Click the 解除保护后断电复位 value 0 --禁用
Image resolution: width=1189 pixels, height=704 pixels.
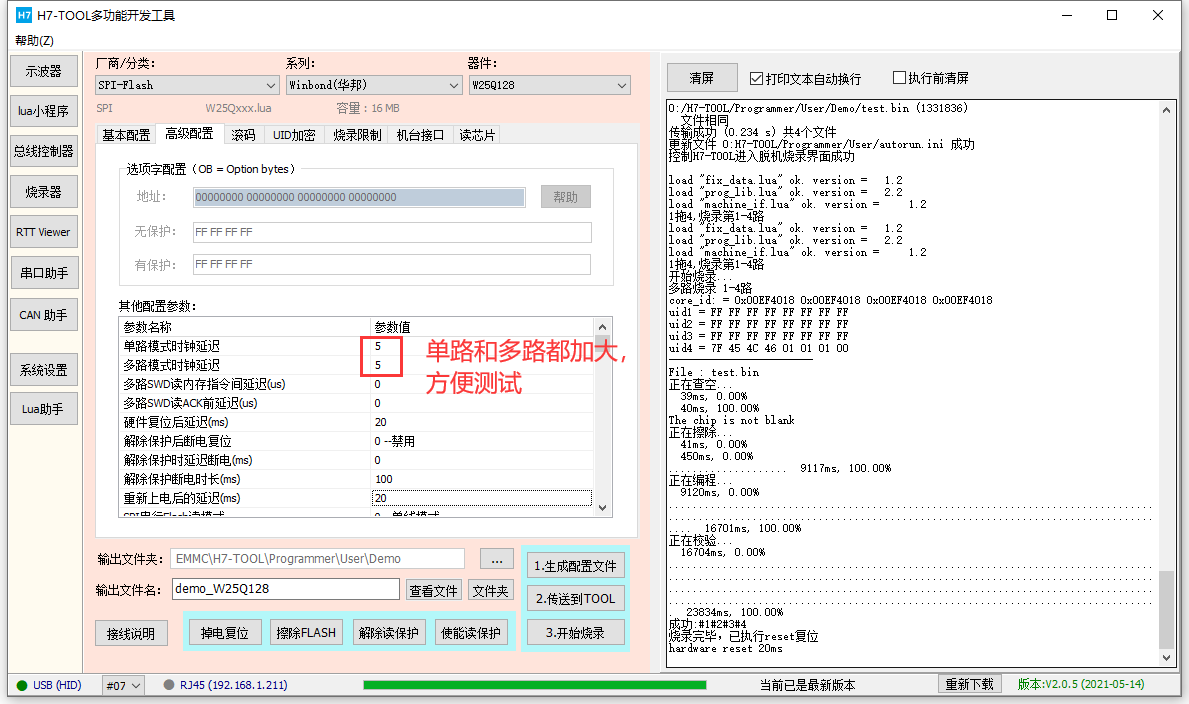pos(482,441)
